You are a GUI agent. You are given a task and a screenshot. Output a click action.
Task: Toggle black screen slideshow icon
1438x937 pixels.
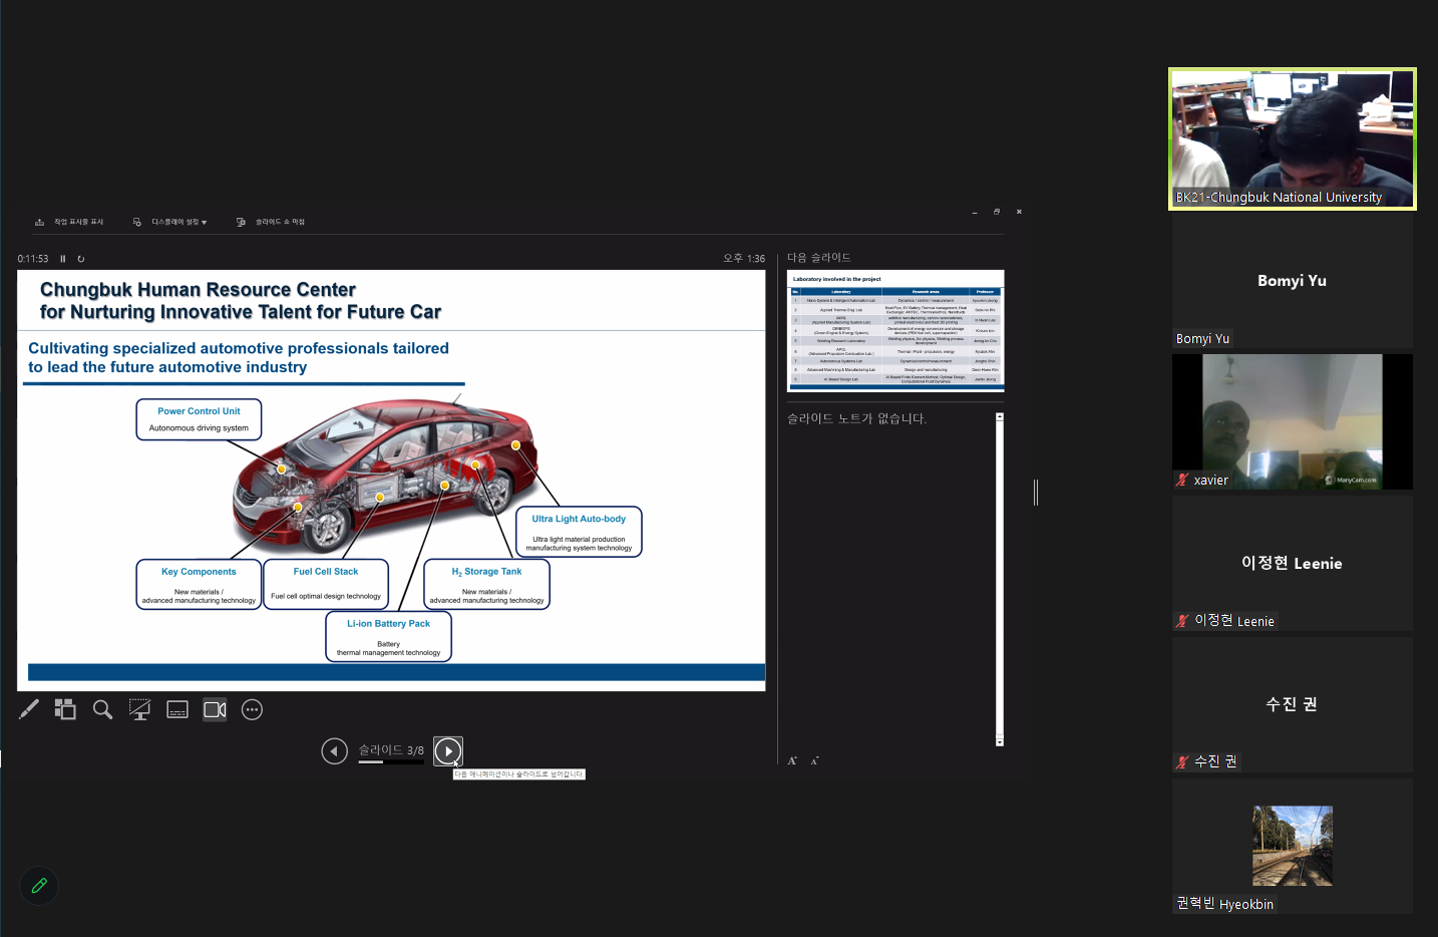(140, 710)
